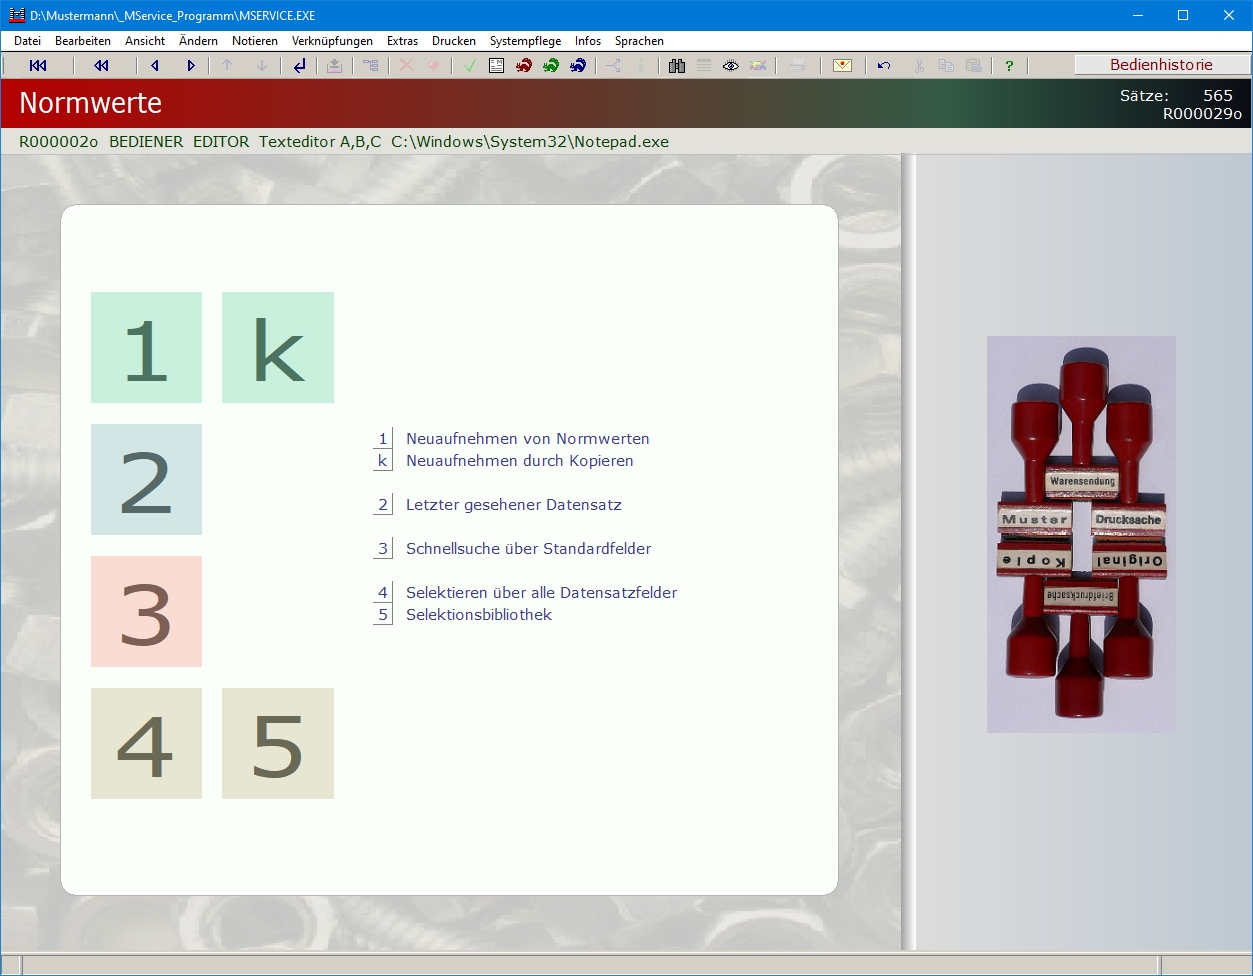Click the greyed printer icon
This screenshot has height=976, width=1253.
(x=797, y=66)
